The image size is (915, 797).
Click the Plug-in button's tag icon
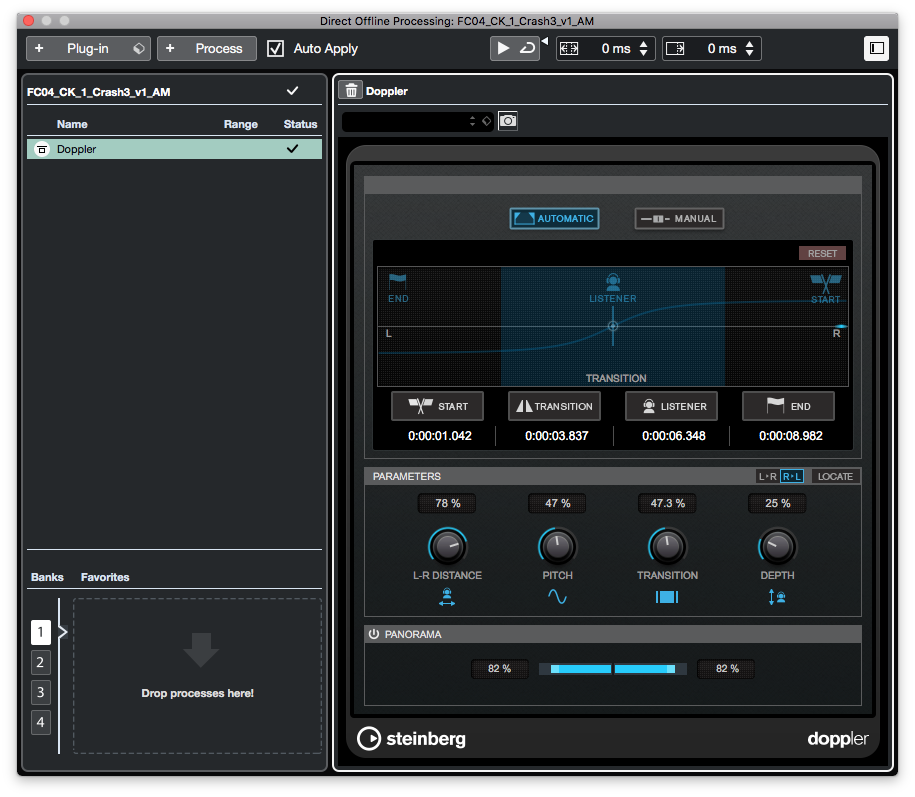tap(139, 48)
